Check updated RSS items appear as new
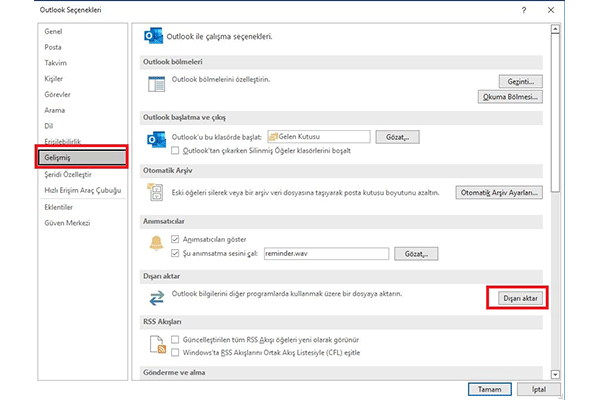Viewport: 600px width, 400px height. [x=175, y=340]
